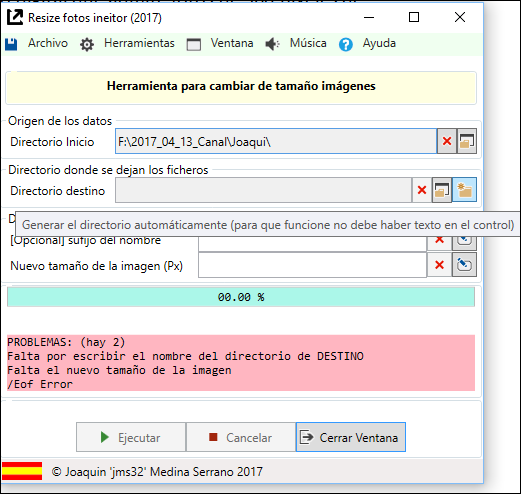Browse for the Directorio Inicio folder
Screen dimensions: 521x494
pos(467,141)
